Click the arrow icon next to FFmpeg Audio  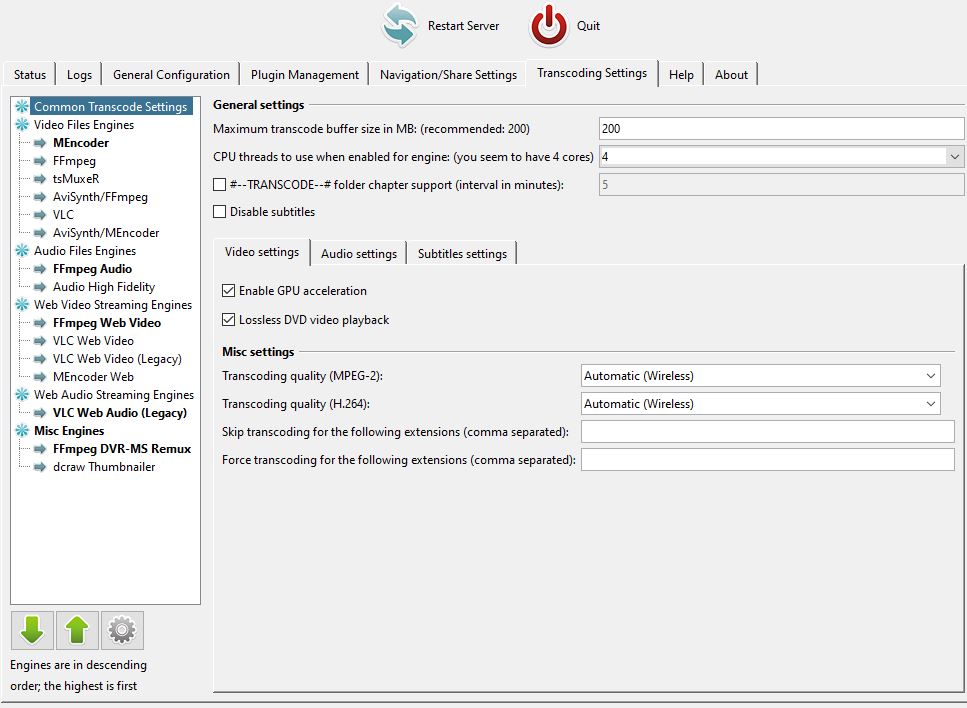click(x=40, y=269)
